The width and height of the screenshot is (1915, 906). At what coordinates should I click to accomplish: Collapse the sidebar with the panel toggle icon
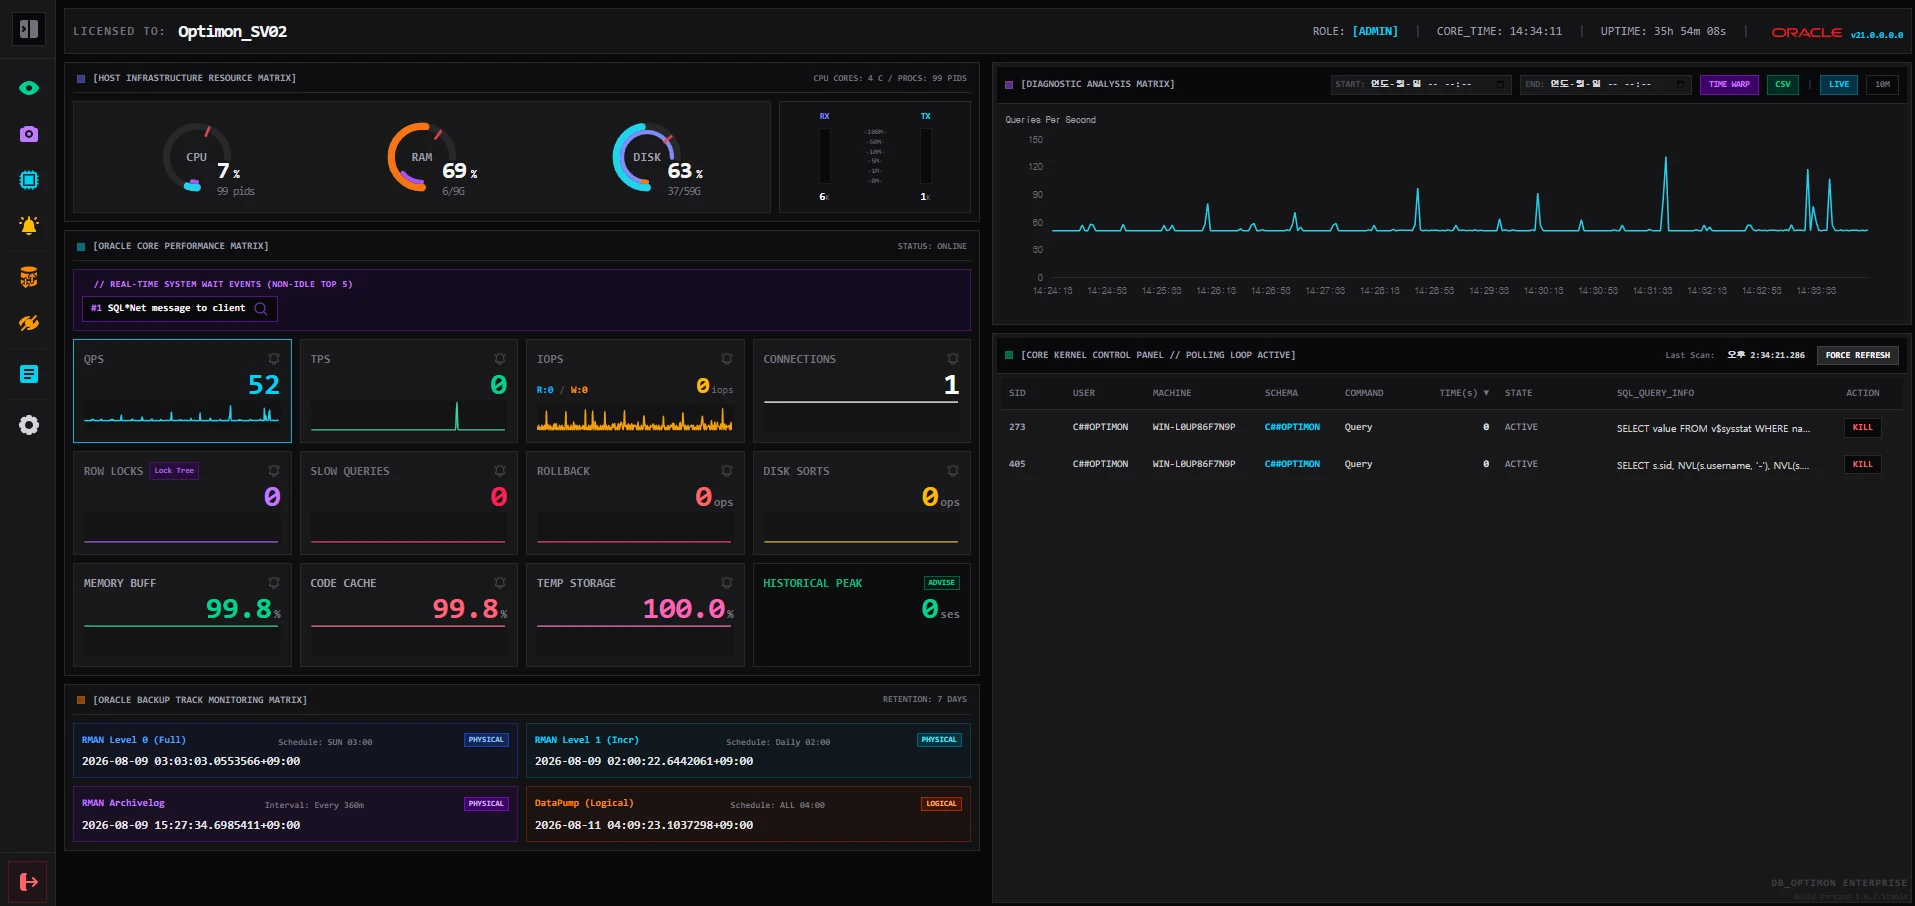click(x=29, y=29)
